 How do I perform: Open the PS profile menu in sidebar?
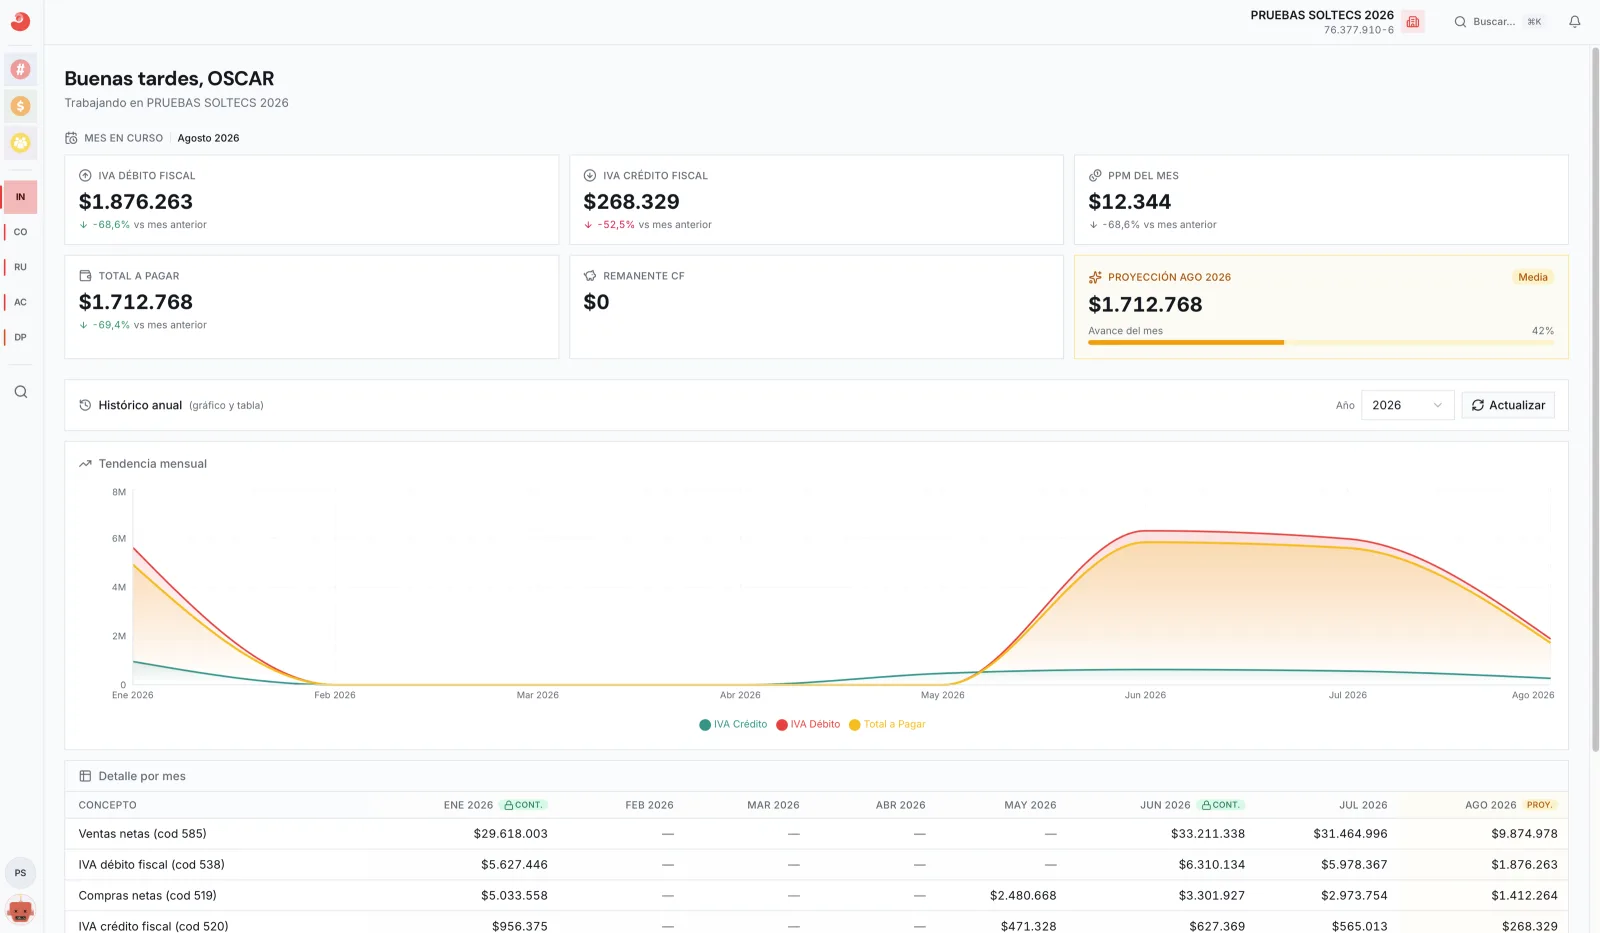[20, 873]
